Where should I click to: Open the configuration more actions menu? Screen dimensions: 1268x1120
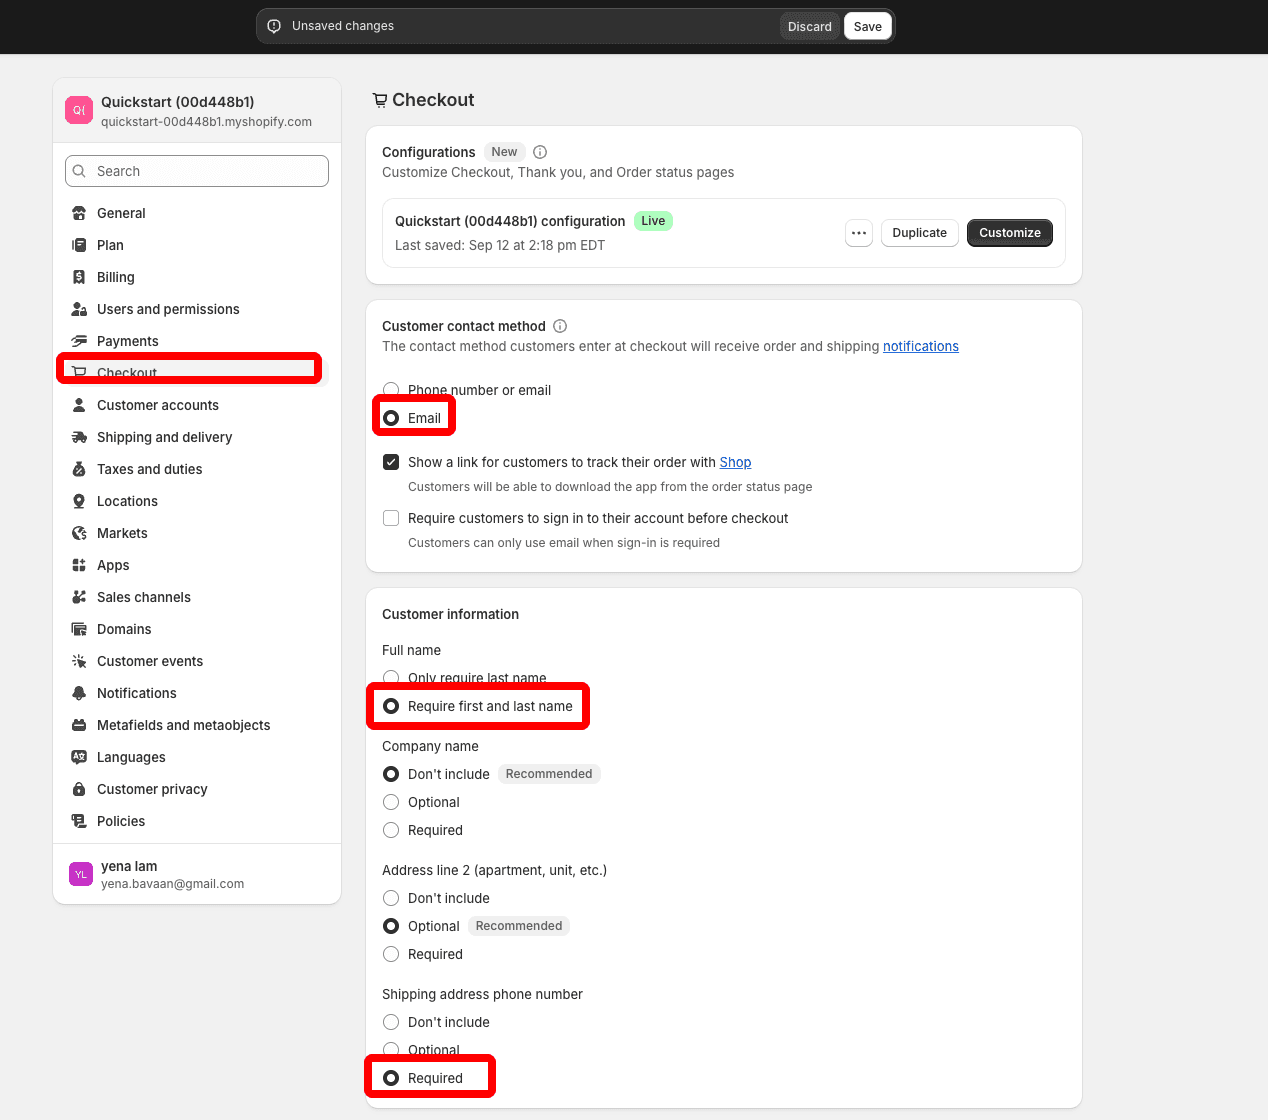(x=858, y=233)
